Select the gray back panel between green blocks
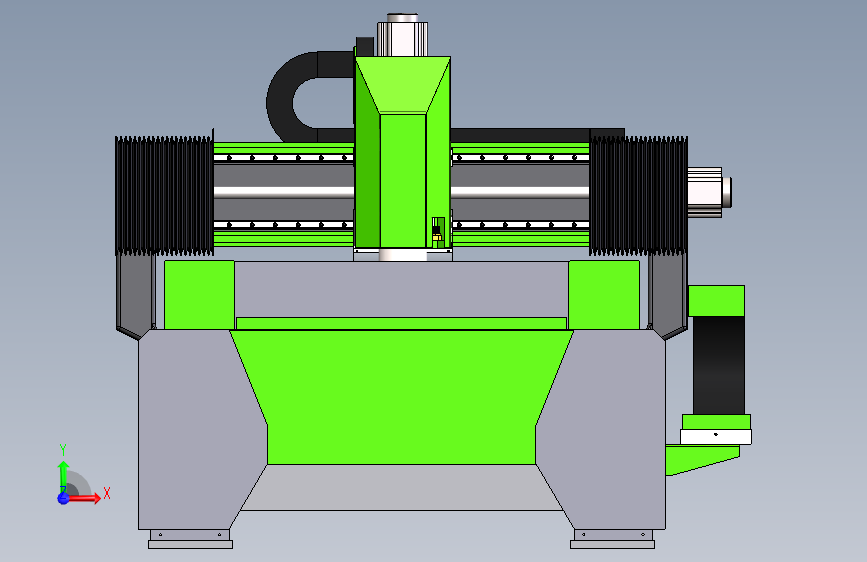This screenshot has height=562, width=867. click(x=401, y=289)
